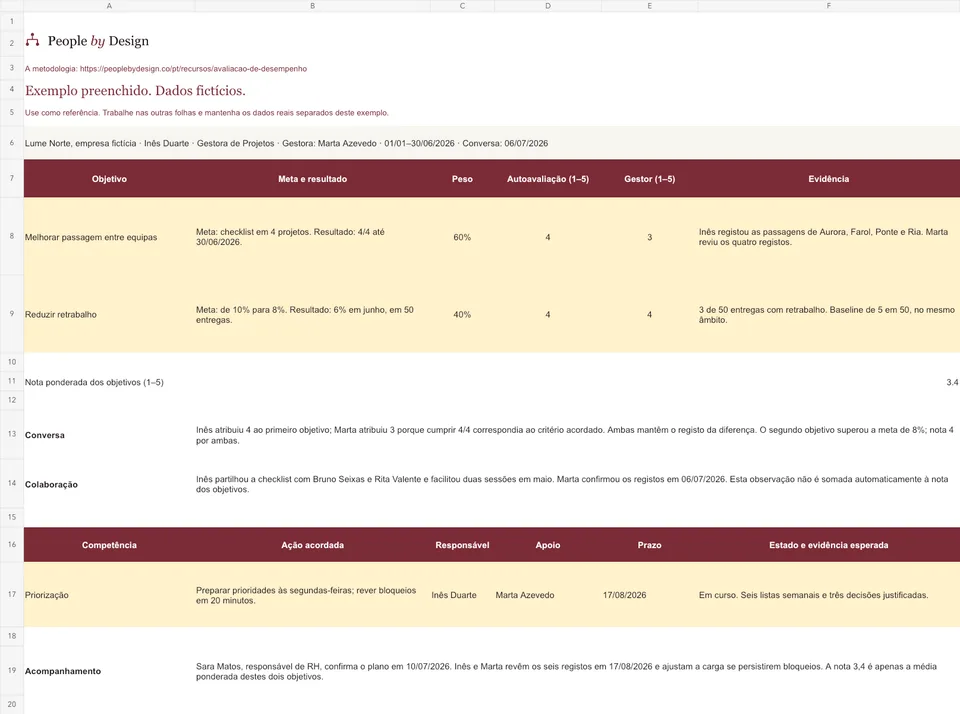Select self-assessment 4 for Reduzir retrabalho
Screen dimensions: 960x714
point(547,314)
